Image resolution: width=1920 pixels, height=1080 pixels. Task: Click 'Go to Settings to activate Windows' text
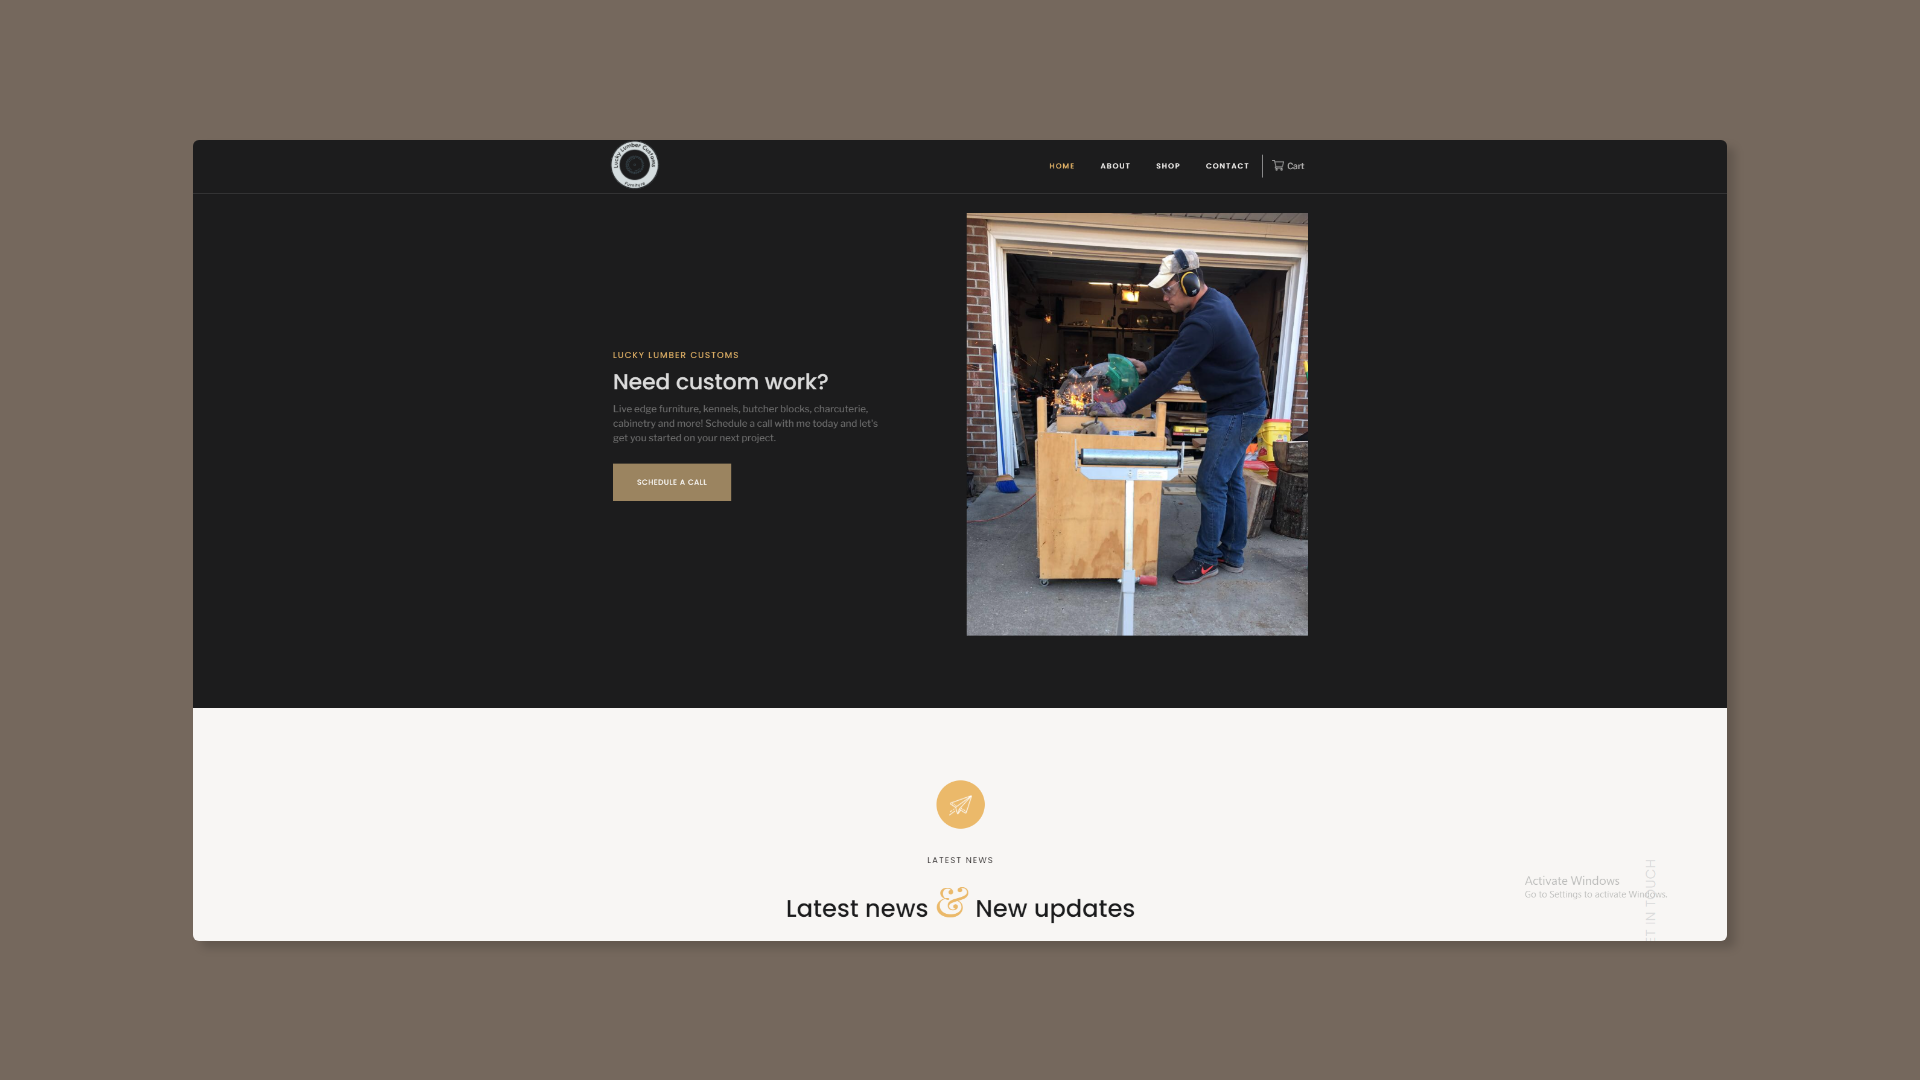point(1596,894)
